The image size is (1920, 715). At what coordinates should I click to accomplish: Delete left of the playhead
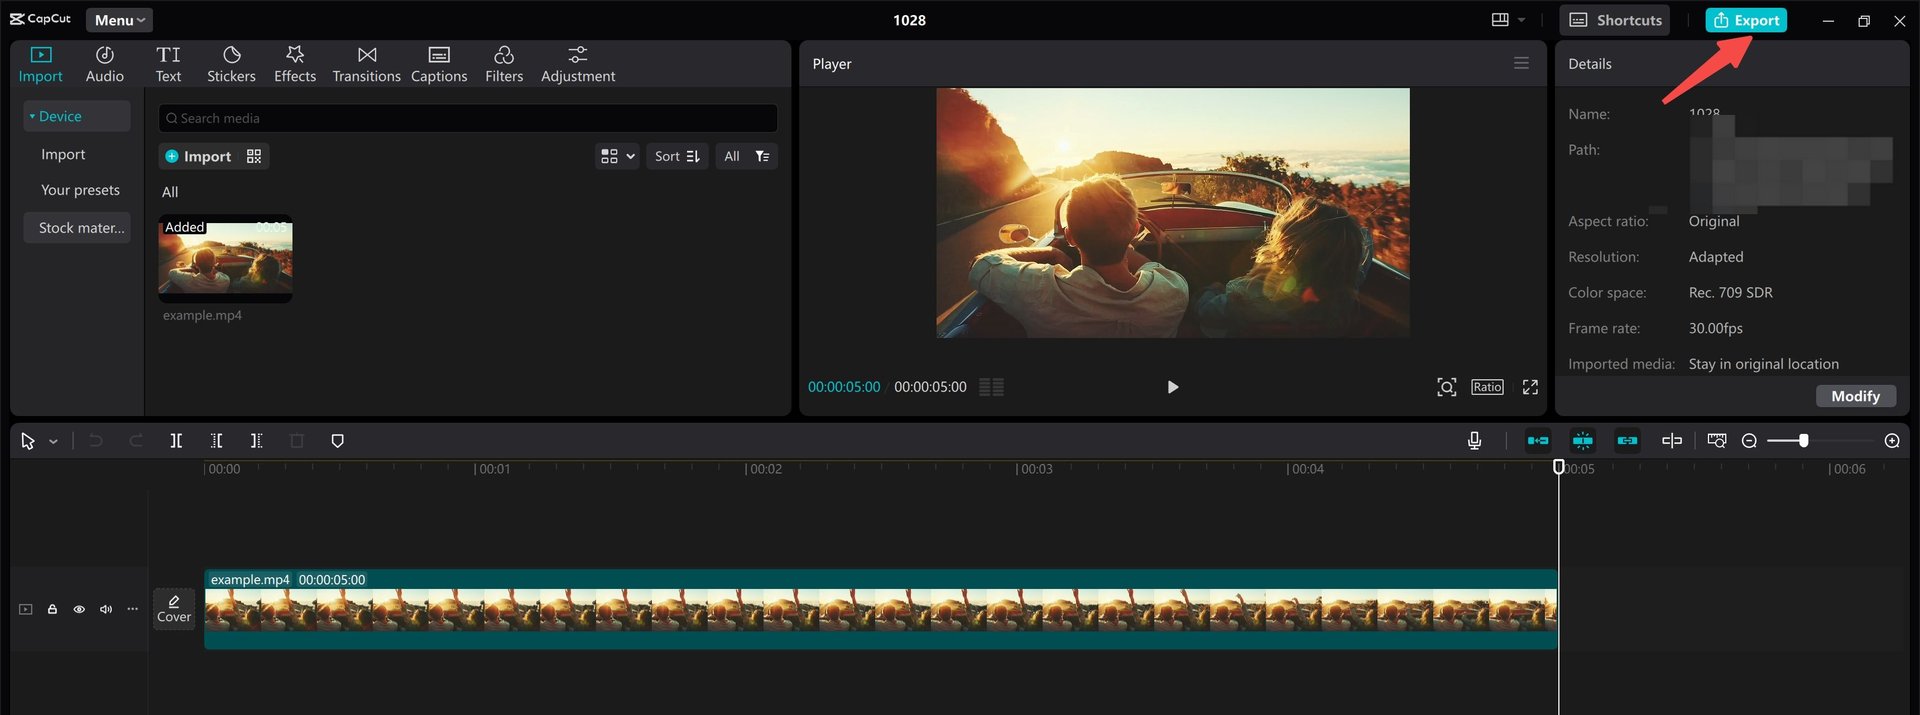216,441
